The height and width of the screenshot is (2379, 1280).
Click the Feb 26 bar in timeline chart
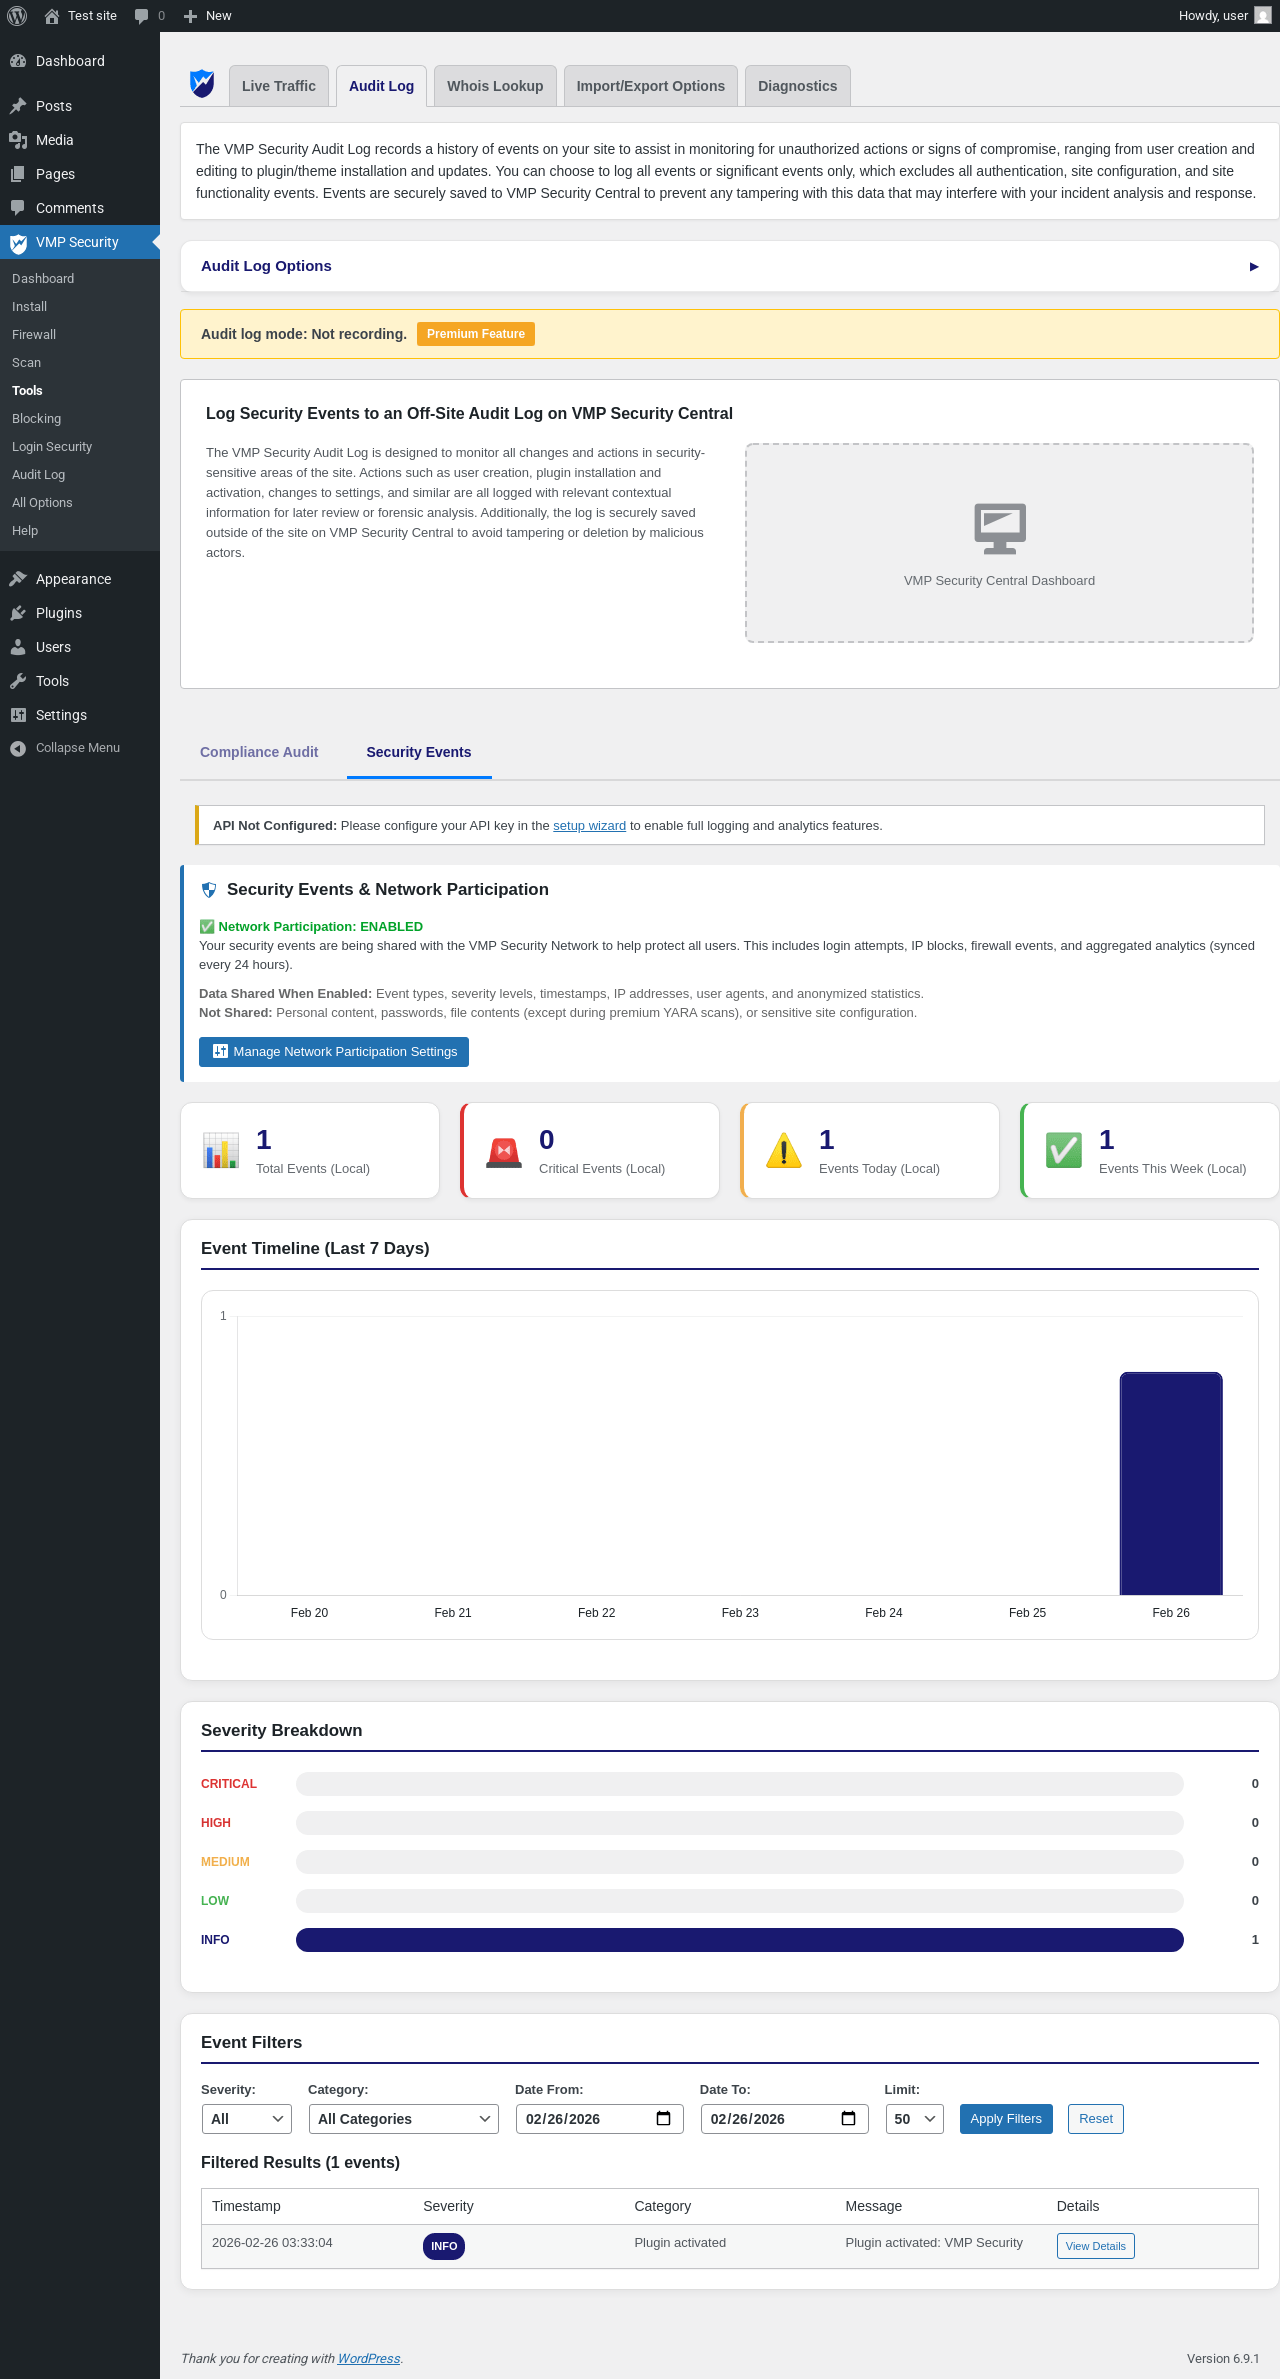(x=1171, y=1483)
